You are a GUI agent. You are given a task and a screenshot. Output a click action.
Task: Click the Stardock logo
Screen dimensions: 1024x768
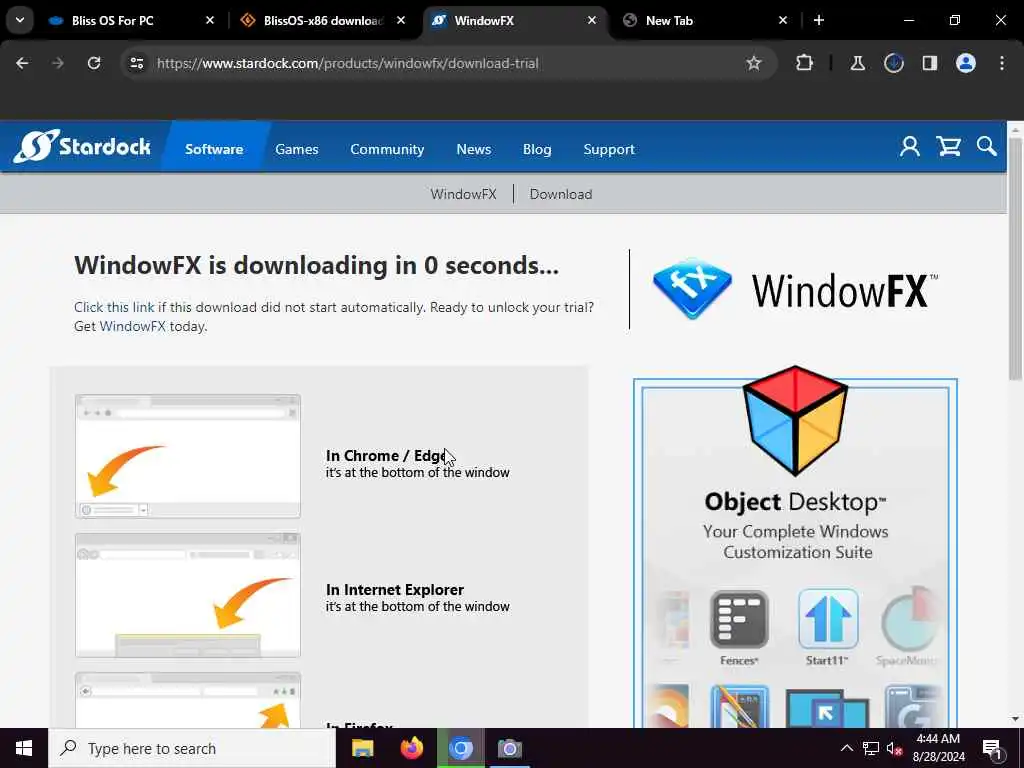point(82,146)
